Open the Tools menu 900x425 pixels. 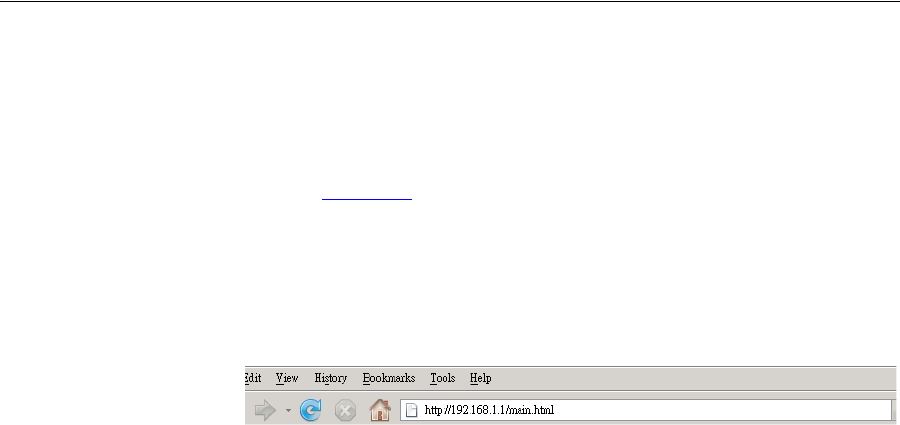pyautogui.click(x=443, y=378)
